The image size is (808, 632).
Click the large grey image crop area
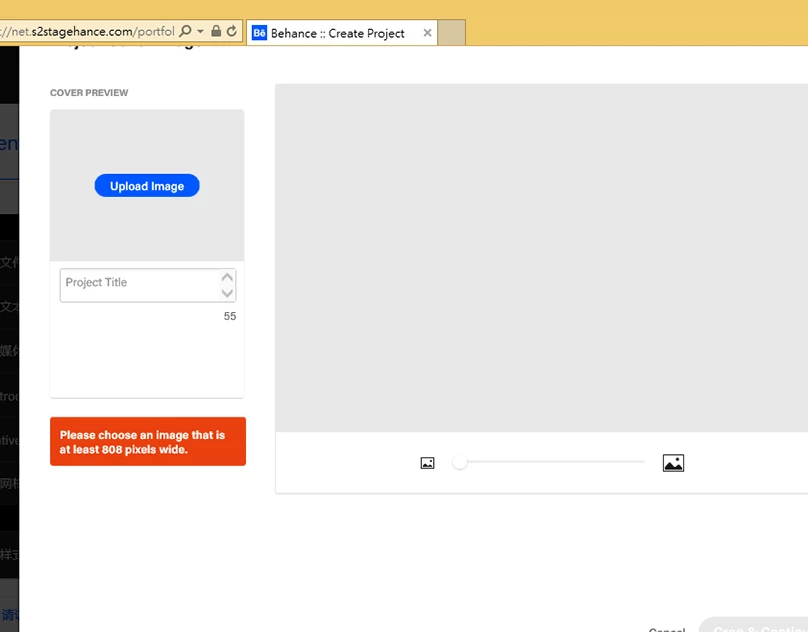coord(541,257)
